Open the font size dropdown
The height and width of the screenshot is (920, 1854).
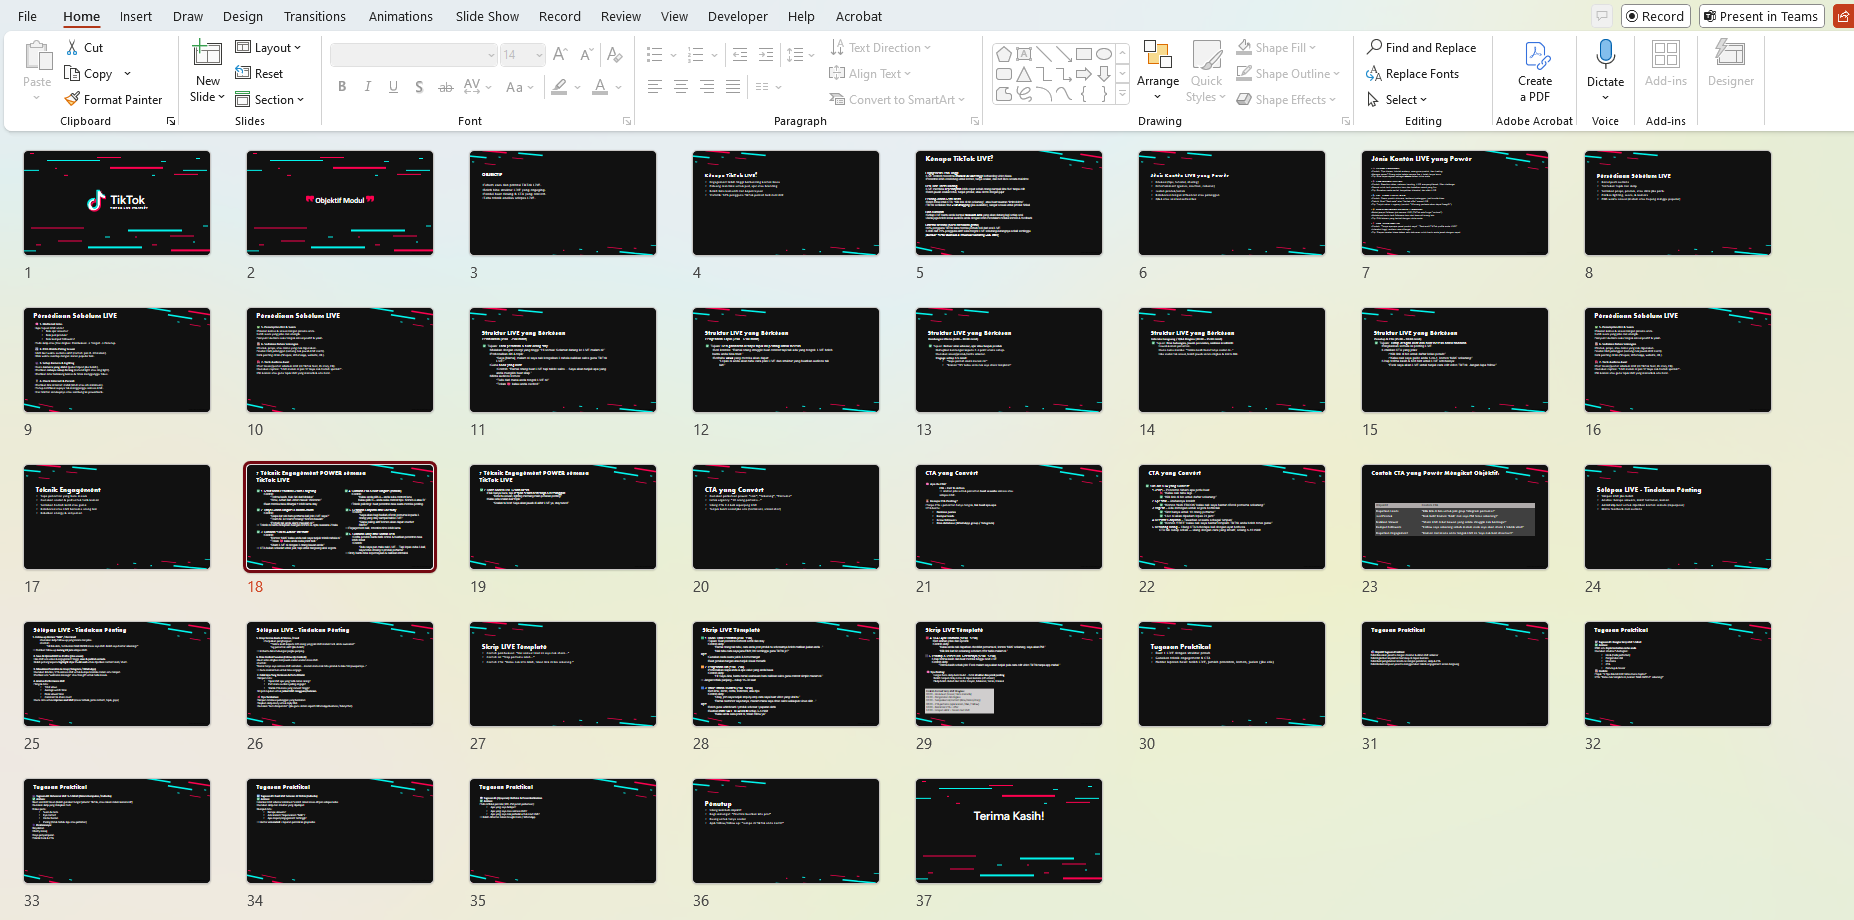[x=539, y=54]
